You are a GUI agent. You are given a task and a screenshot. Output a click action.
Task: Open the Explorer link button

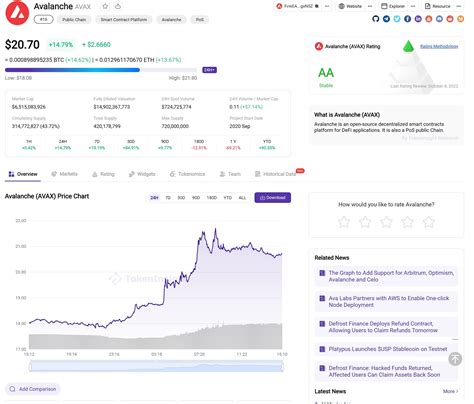(393, 6)
